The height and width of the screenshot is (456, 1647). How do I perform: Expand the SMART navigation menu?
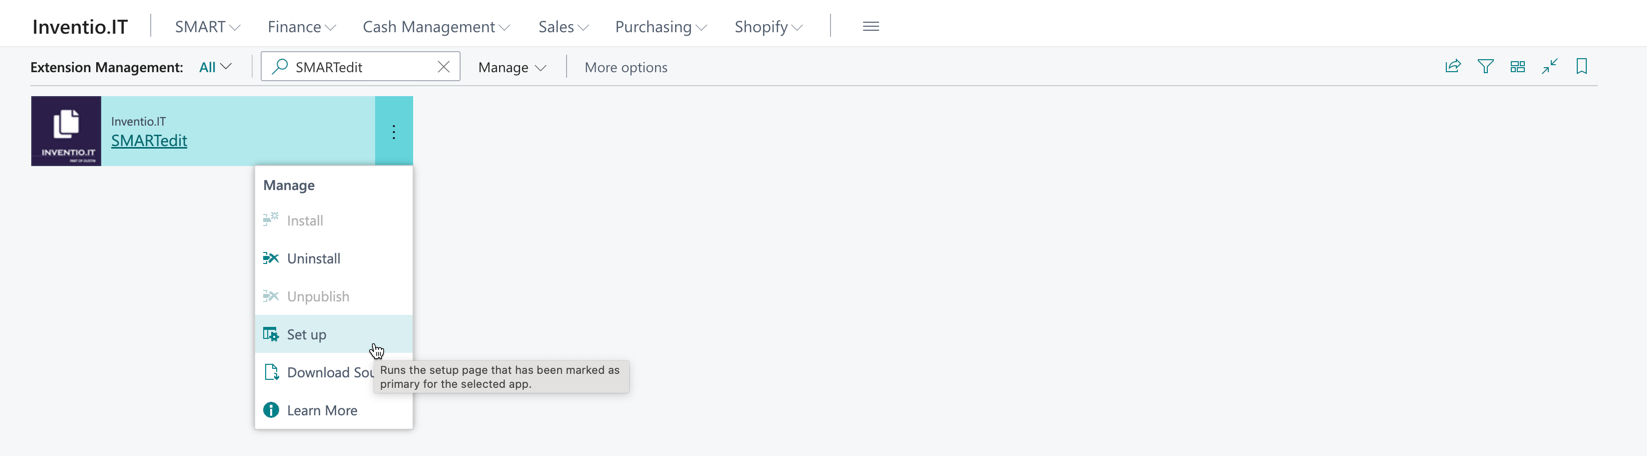pos(207,27)
